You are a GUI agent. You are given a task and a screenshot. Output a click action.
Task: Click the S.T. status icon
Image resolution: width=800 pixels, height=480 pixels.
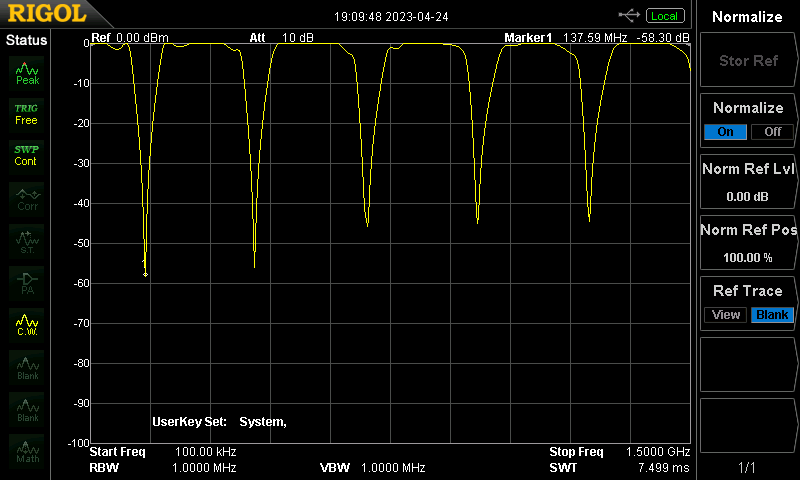pyautogui.click(x=27, y=240)
